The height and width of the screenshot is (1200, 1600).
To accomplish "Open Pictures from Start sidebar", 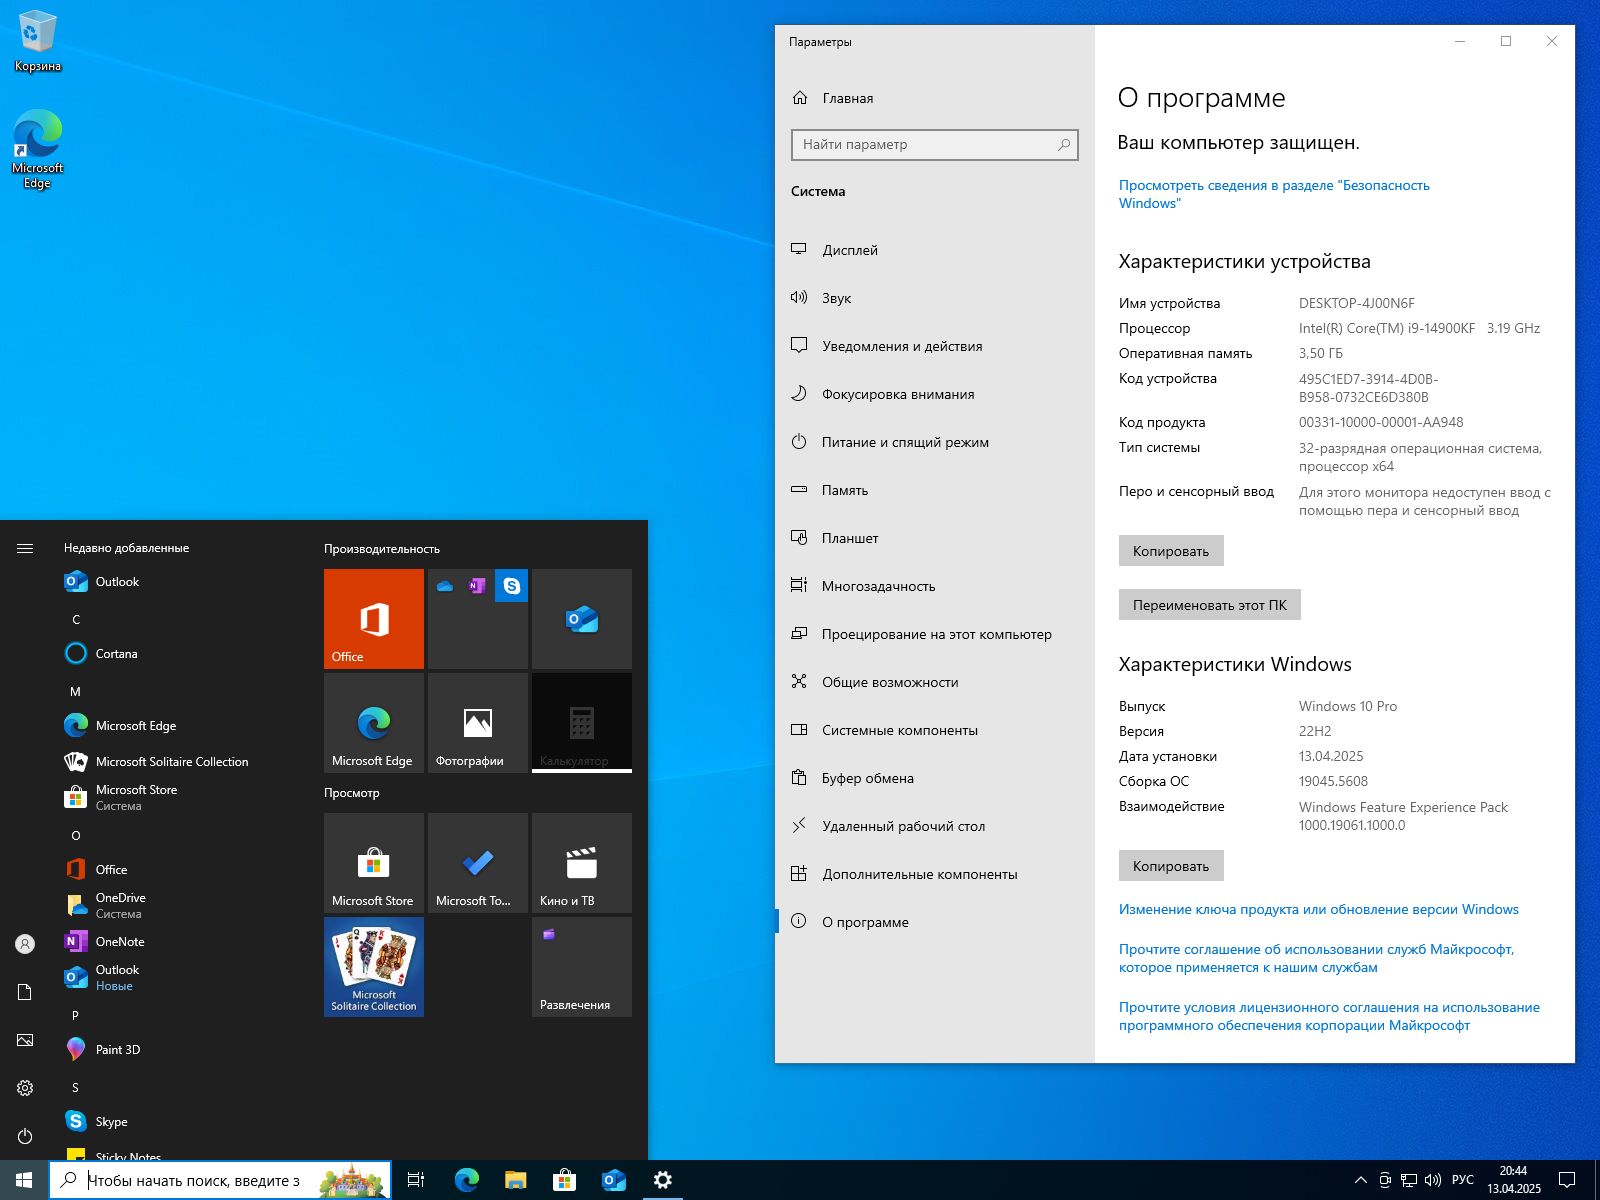I will pos(25,1040).
